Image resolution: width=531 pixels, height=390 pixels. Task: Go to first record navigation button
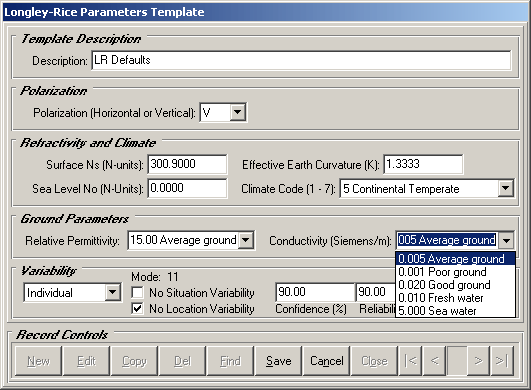point(410,361)
